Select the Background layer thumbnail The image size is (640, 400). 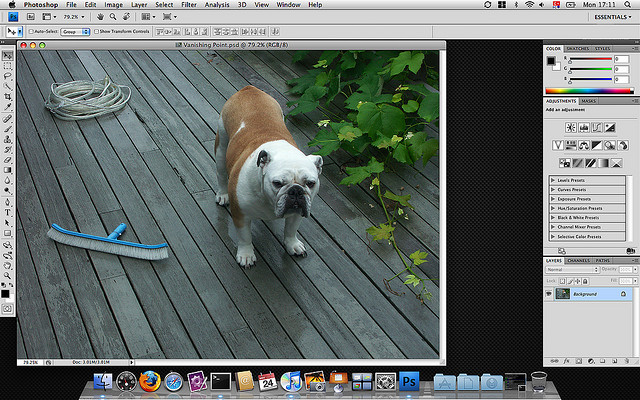click(x=563, y=294)
